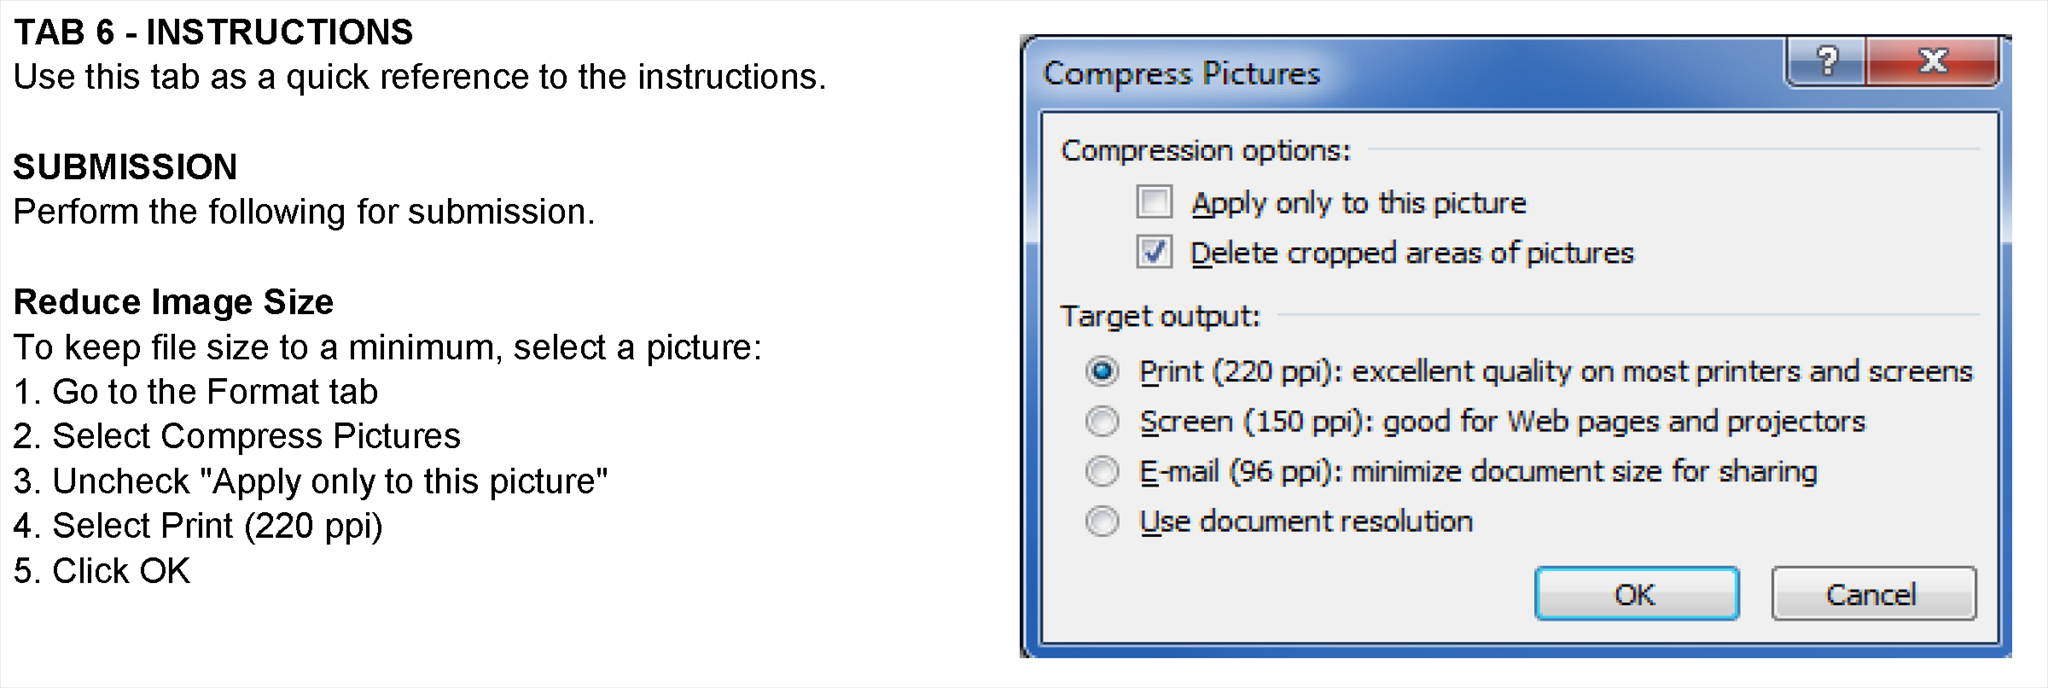
Task: Click step 2 Select Compress Pictures text
Action: point(237,436)
